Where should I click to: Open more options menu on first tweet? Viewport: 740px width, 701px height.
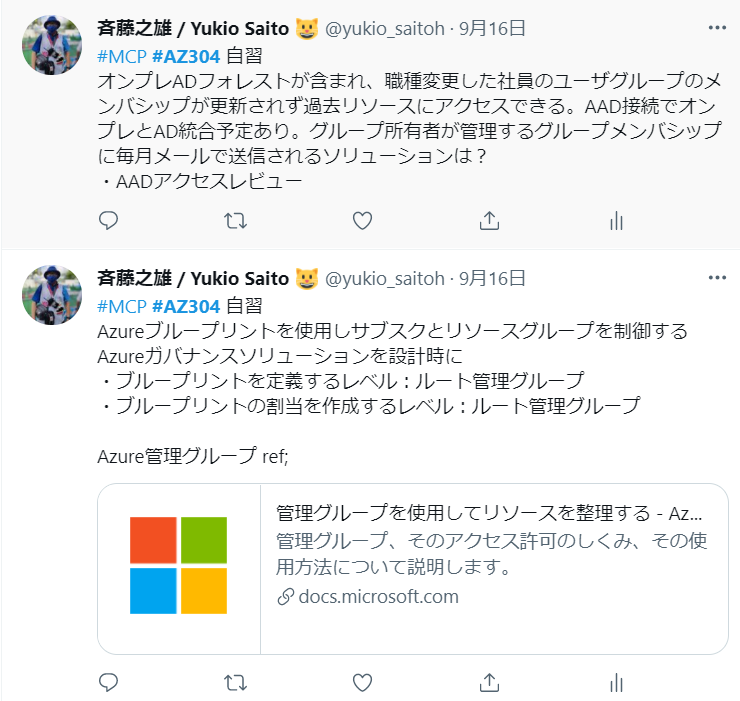pos(717,28)
